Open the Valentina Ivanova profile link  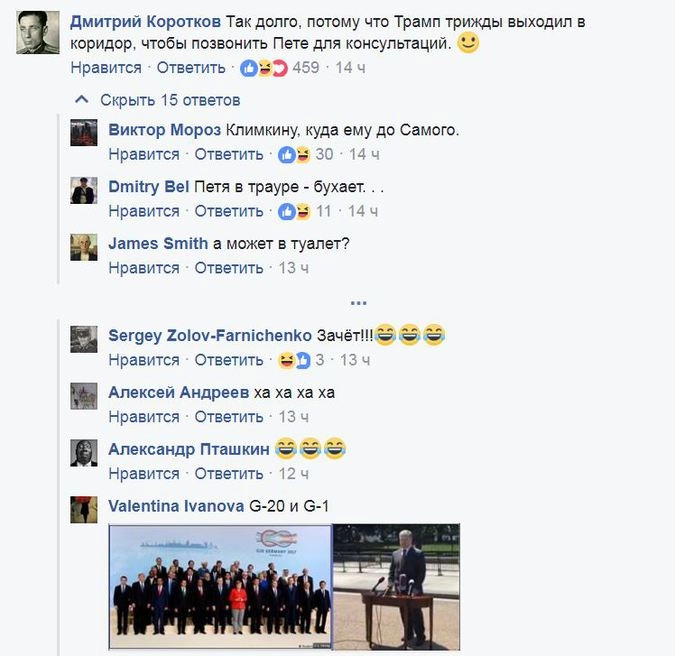[x=176, y=506]
